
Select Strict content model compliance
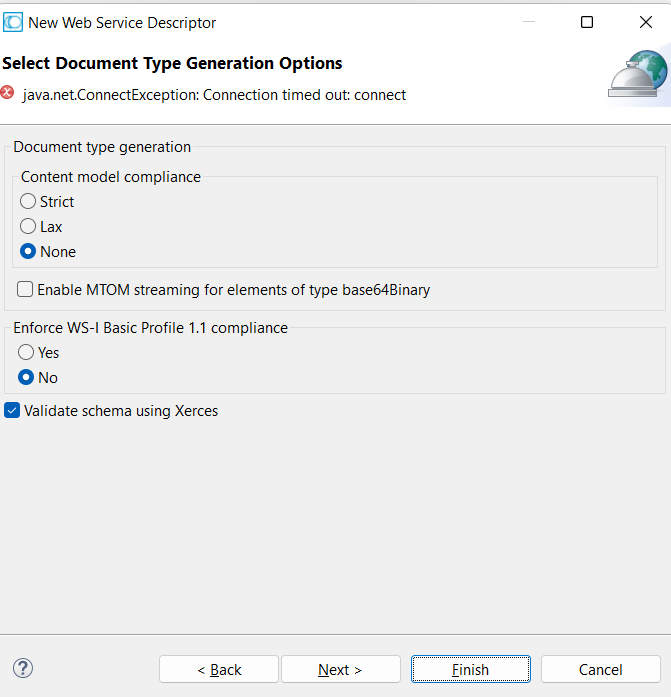pyautogui.click(x=28, y=202)
